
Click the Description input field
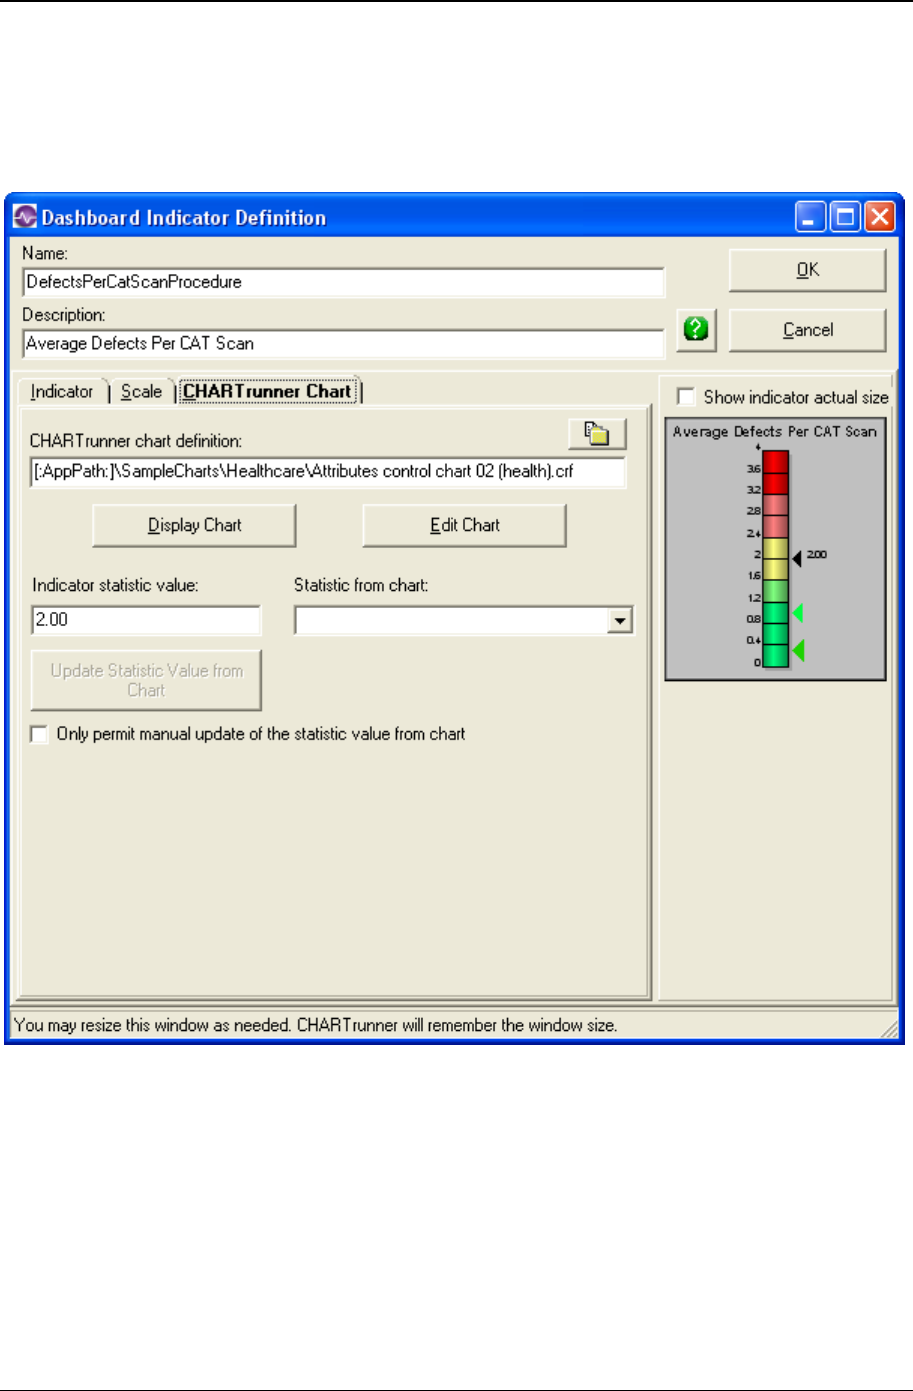344,343
